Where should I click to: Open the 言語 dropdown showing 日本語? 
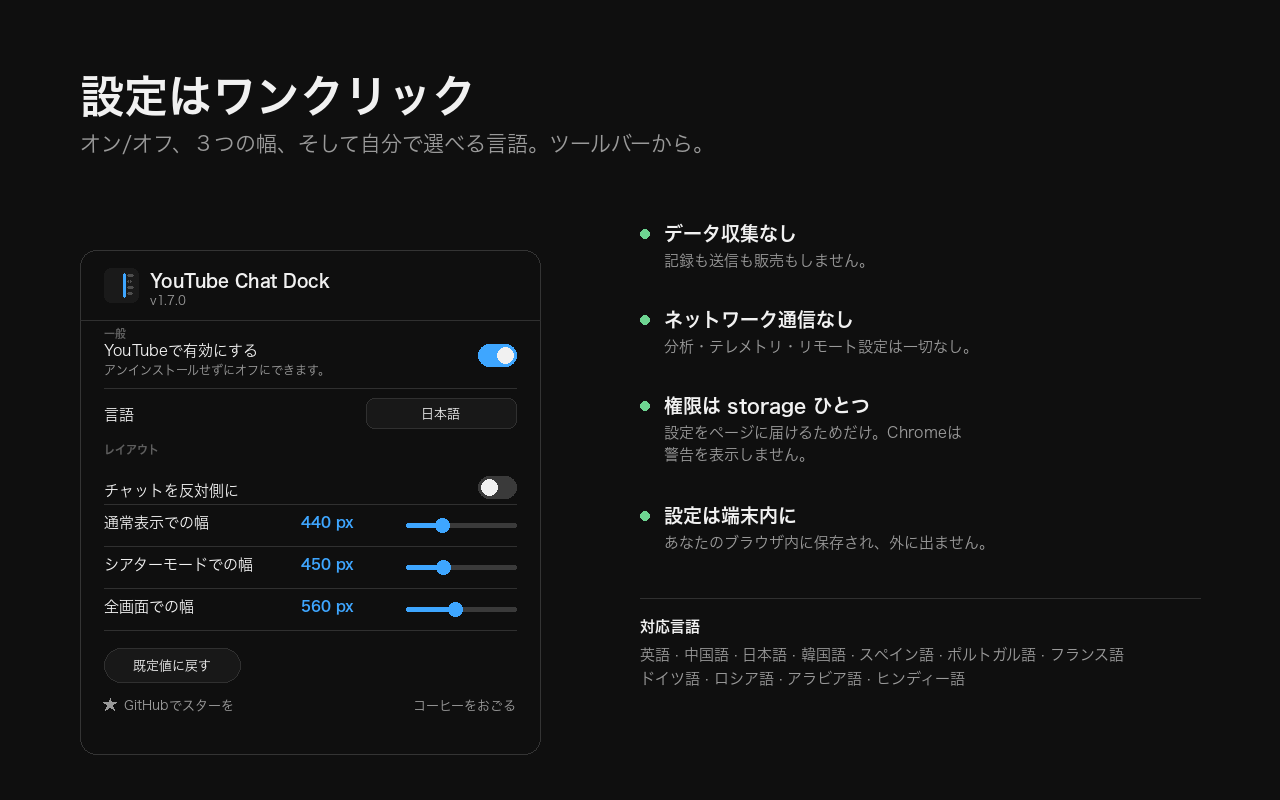[x=441, y=414]
